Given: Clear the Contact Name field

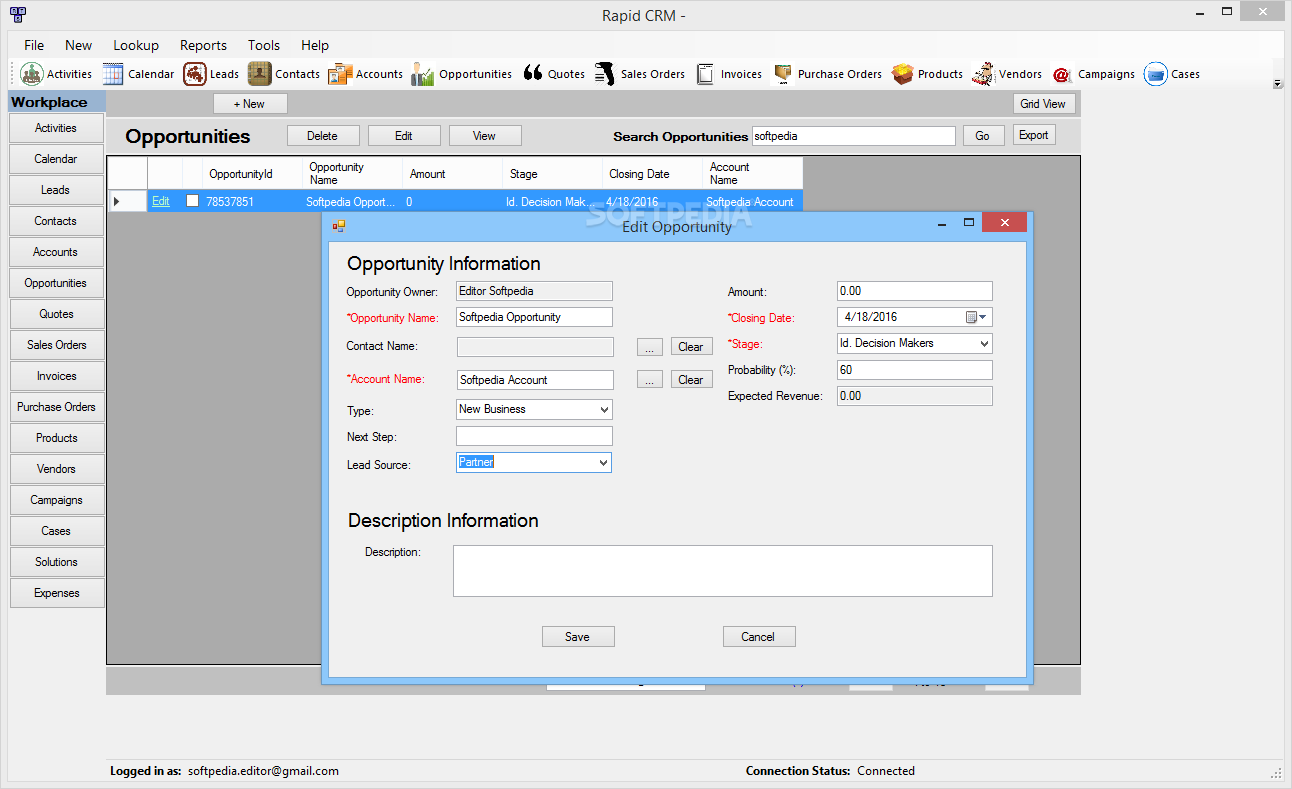Looking at the screenshot, I should 691,347.
